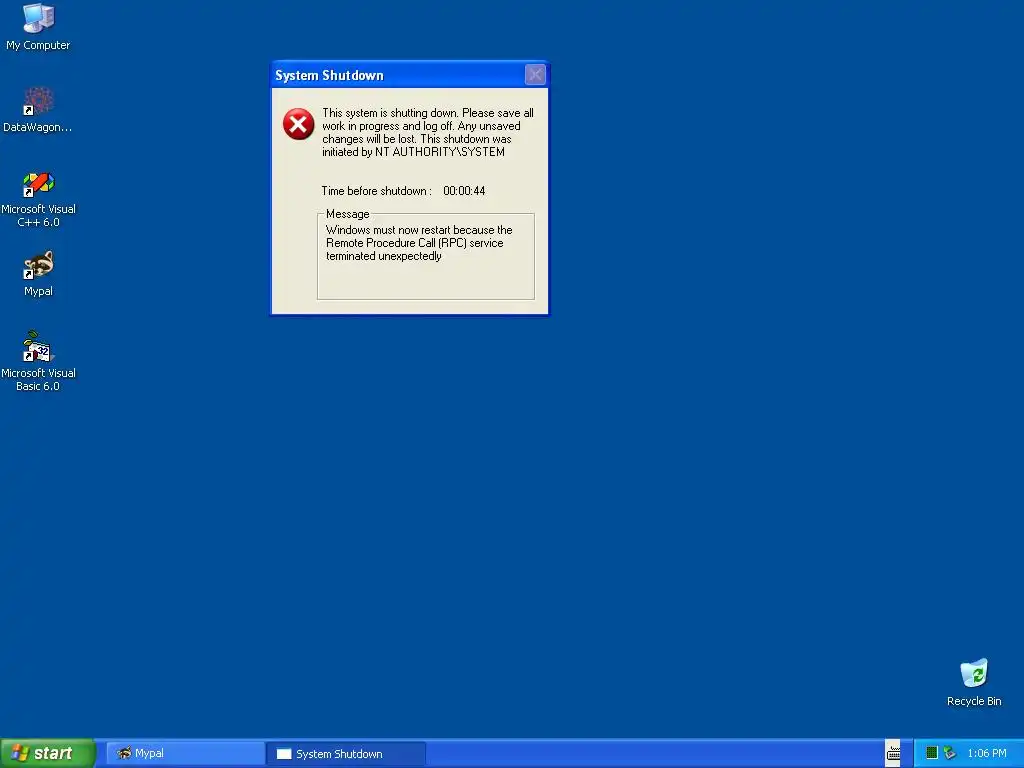Click the RPC service terminated message text

point(419,243)
